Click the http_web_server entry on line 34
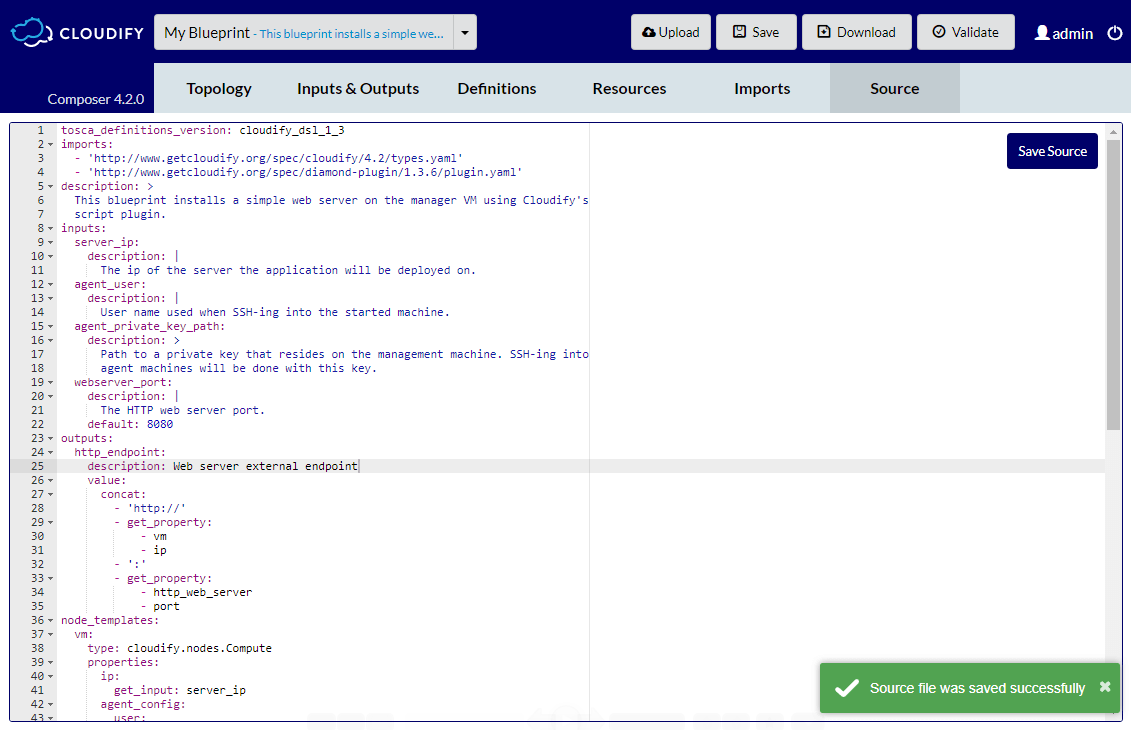 203,592
